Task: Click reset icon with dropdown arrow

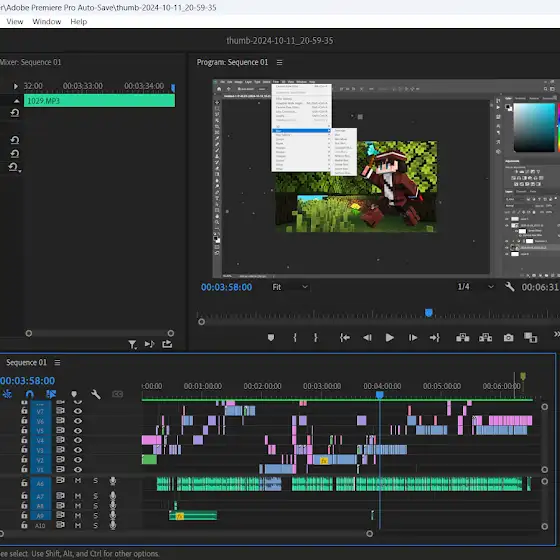Action: (14, 167)
